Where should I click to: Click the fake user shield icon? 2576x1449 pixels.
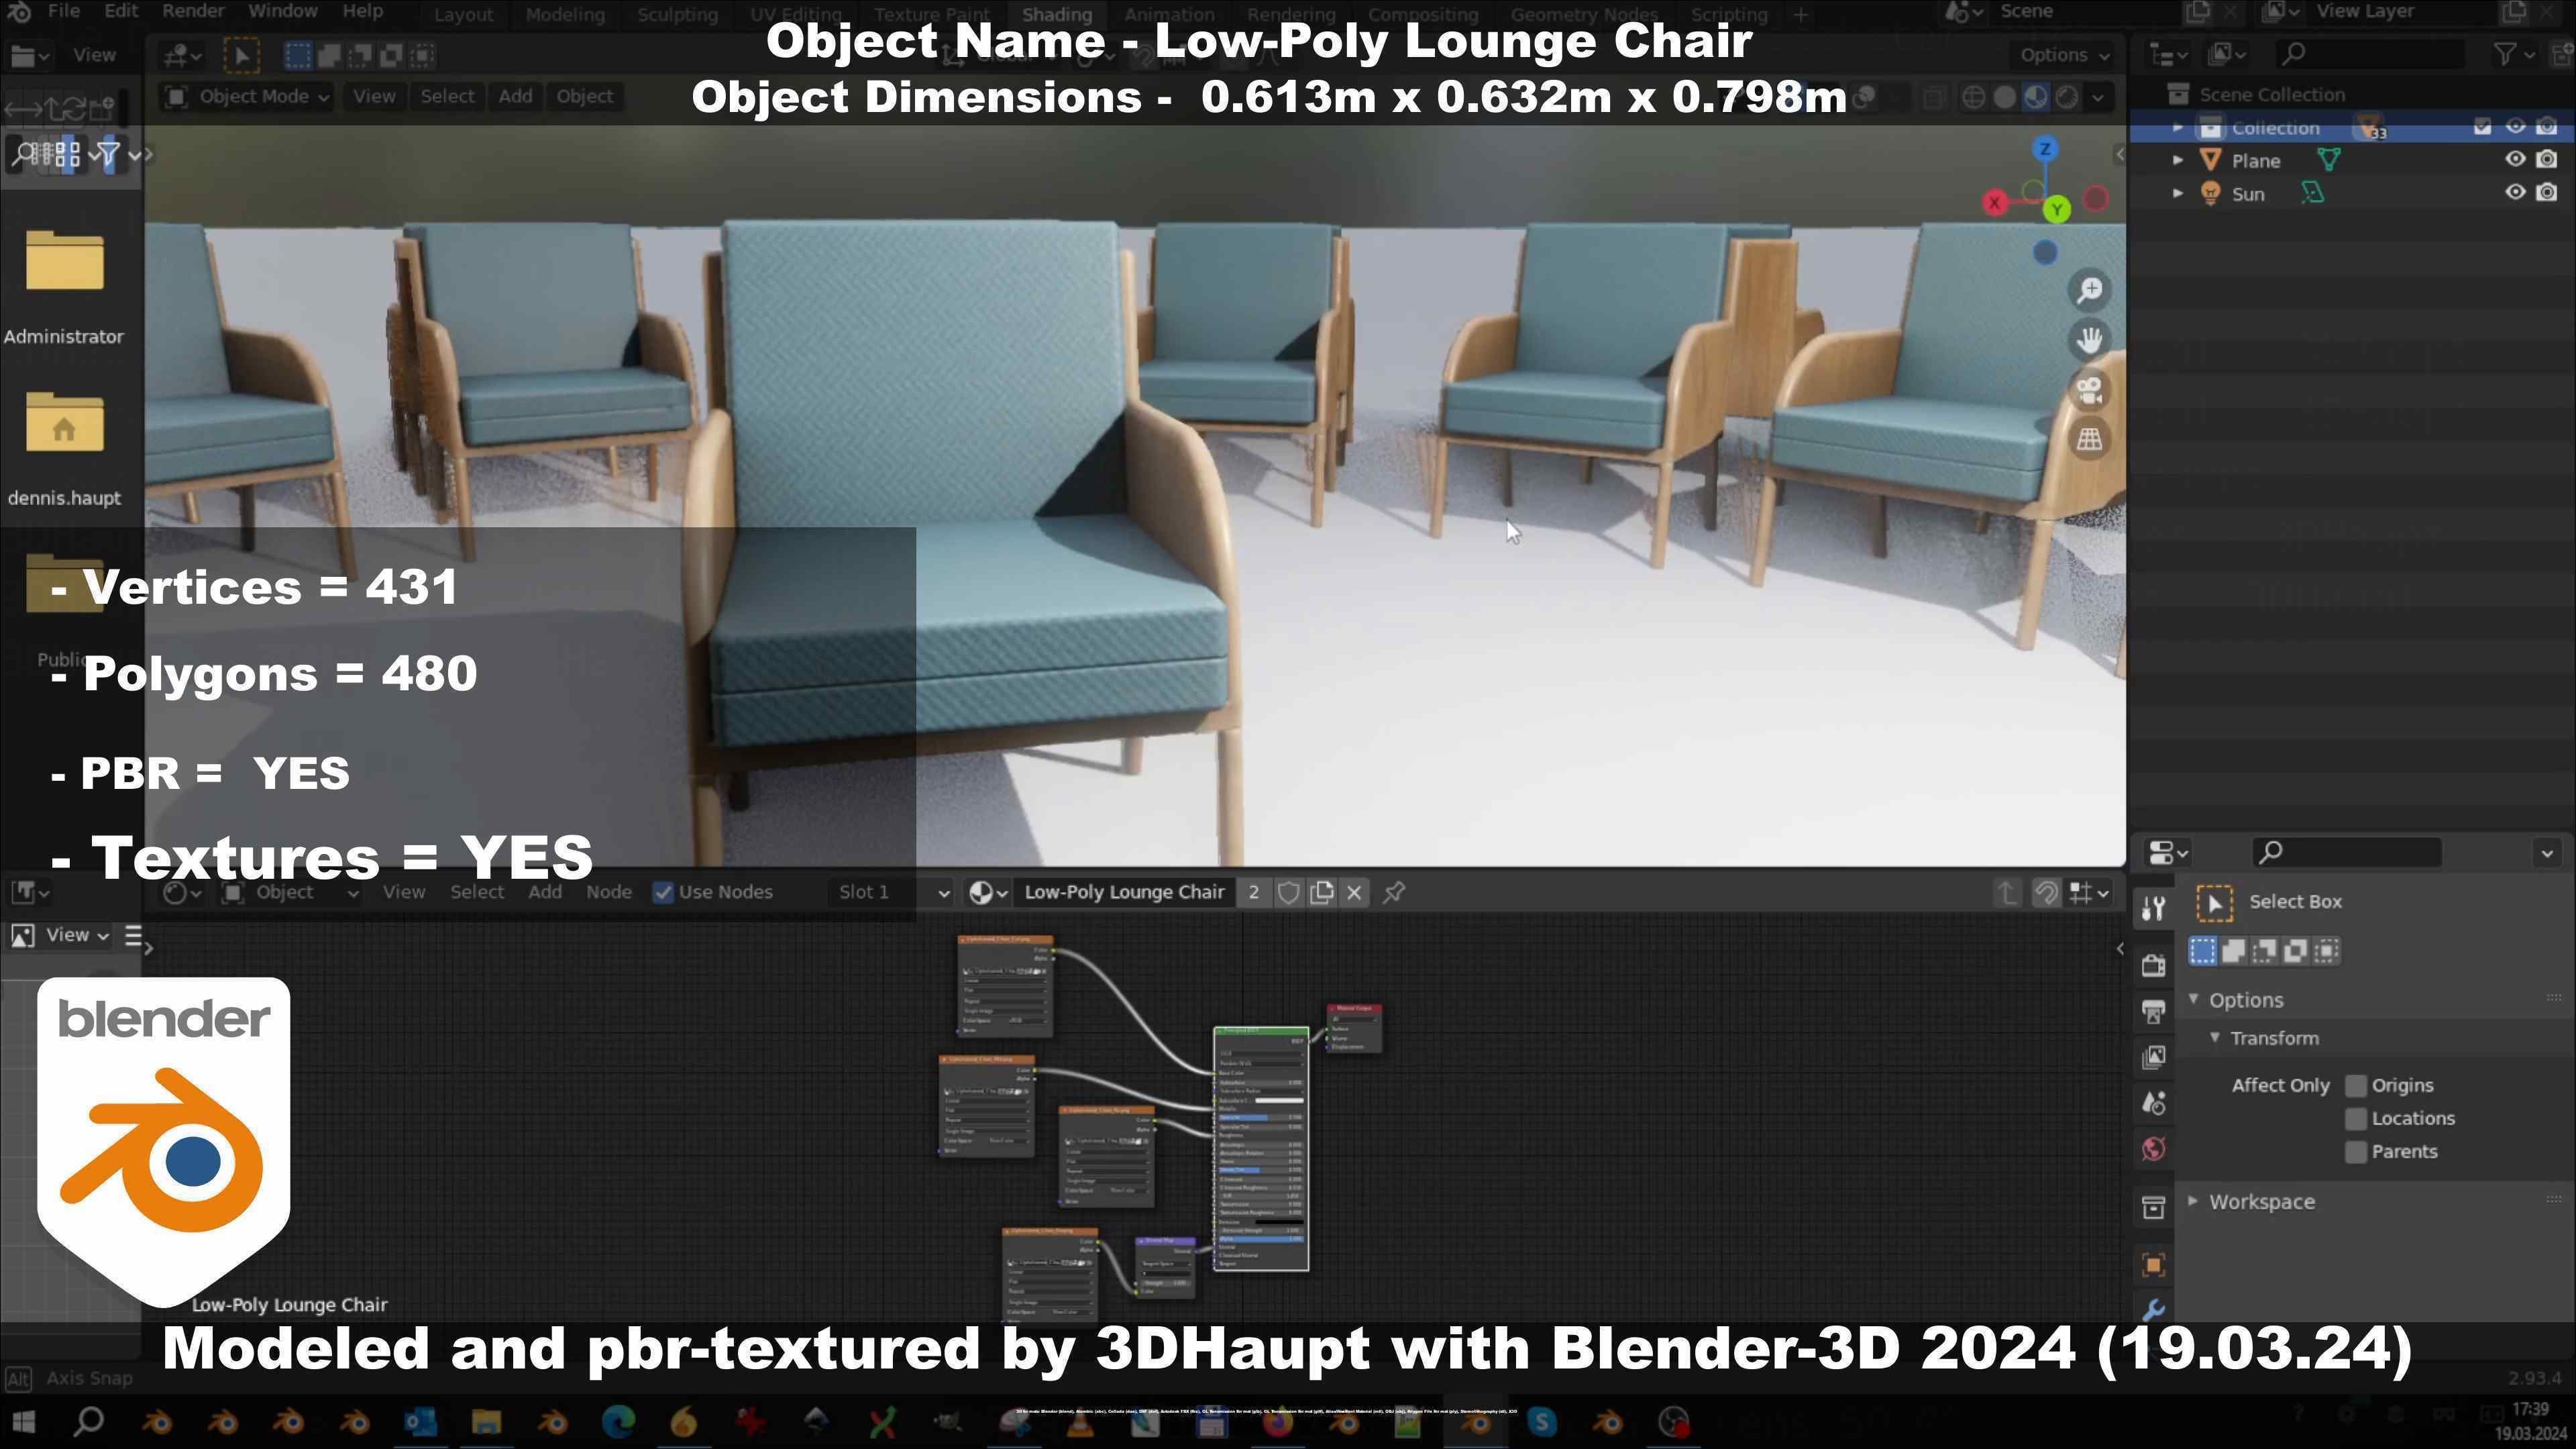pyautogui.click(x=1288, y=893)
